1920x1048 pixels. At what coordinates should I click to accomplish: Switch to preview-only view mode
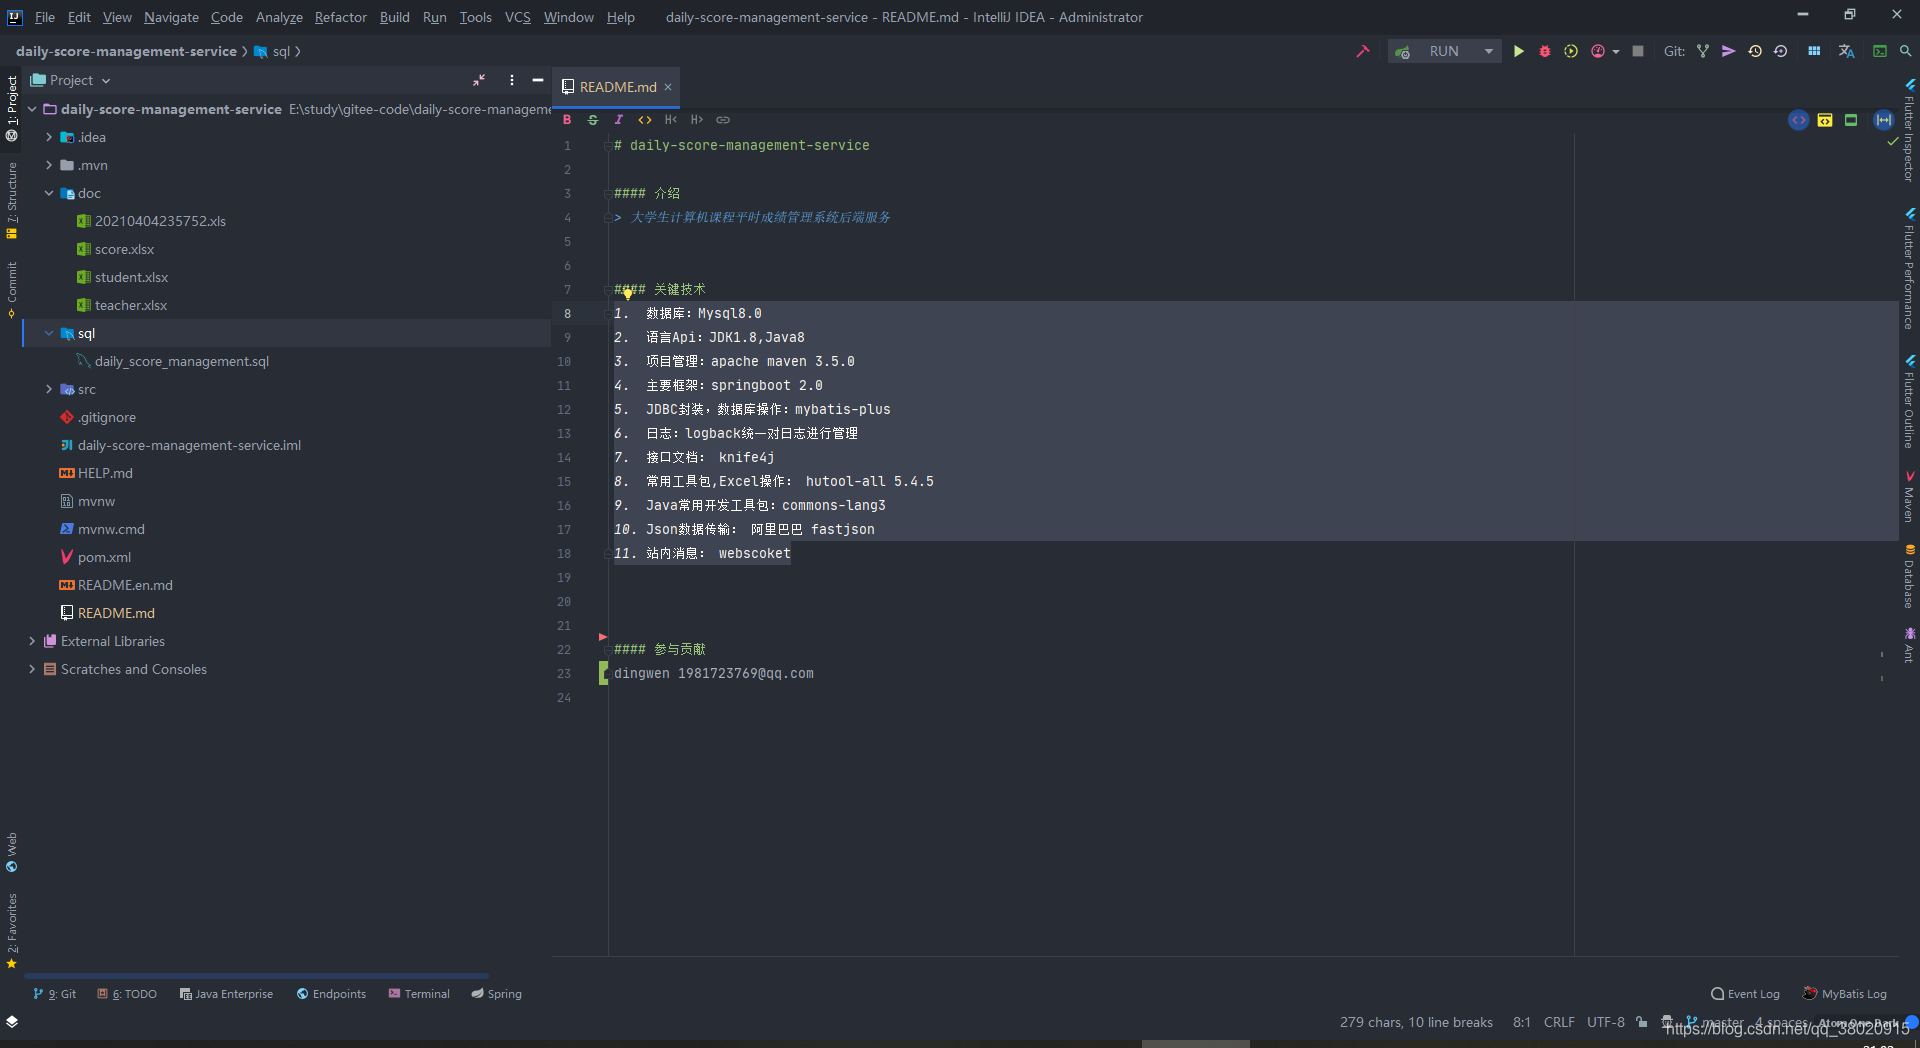coord(1851,120)
